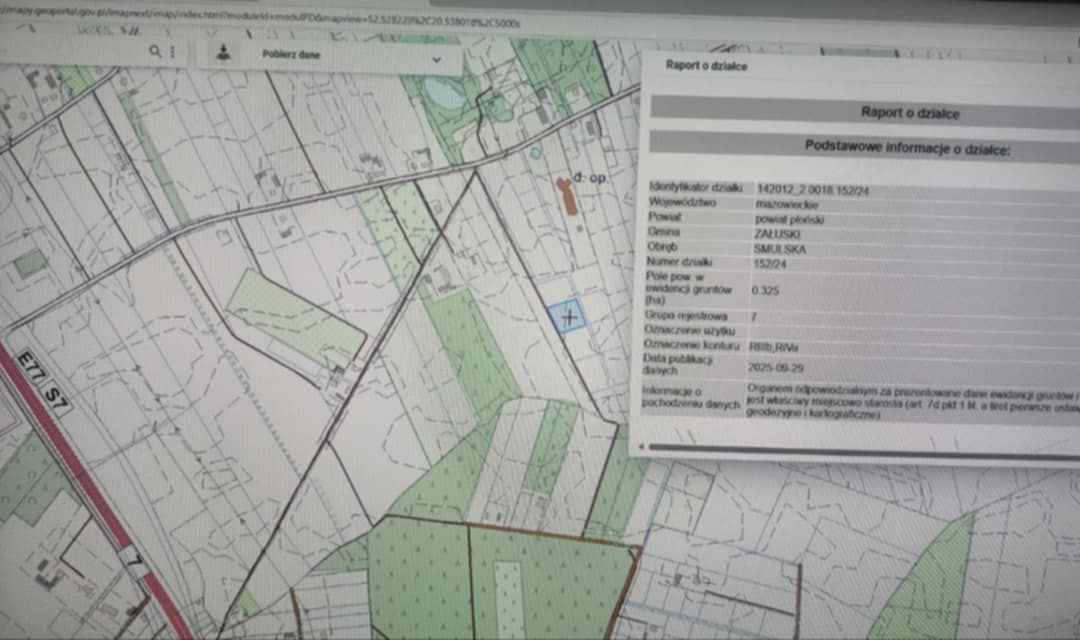Screen dimensions: 1080x640
Task: Click the 'Powiat' row label
Action: (x=665, y=216)
